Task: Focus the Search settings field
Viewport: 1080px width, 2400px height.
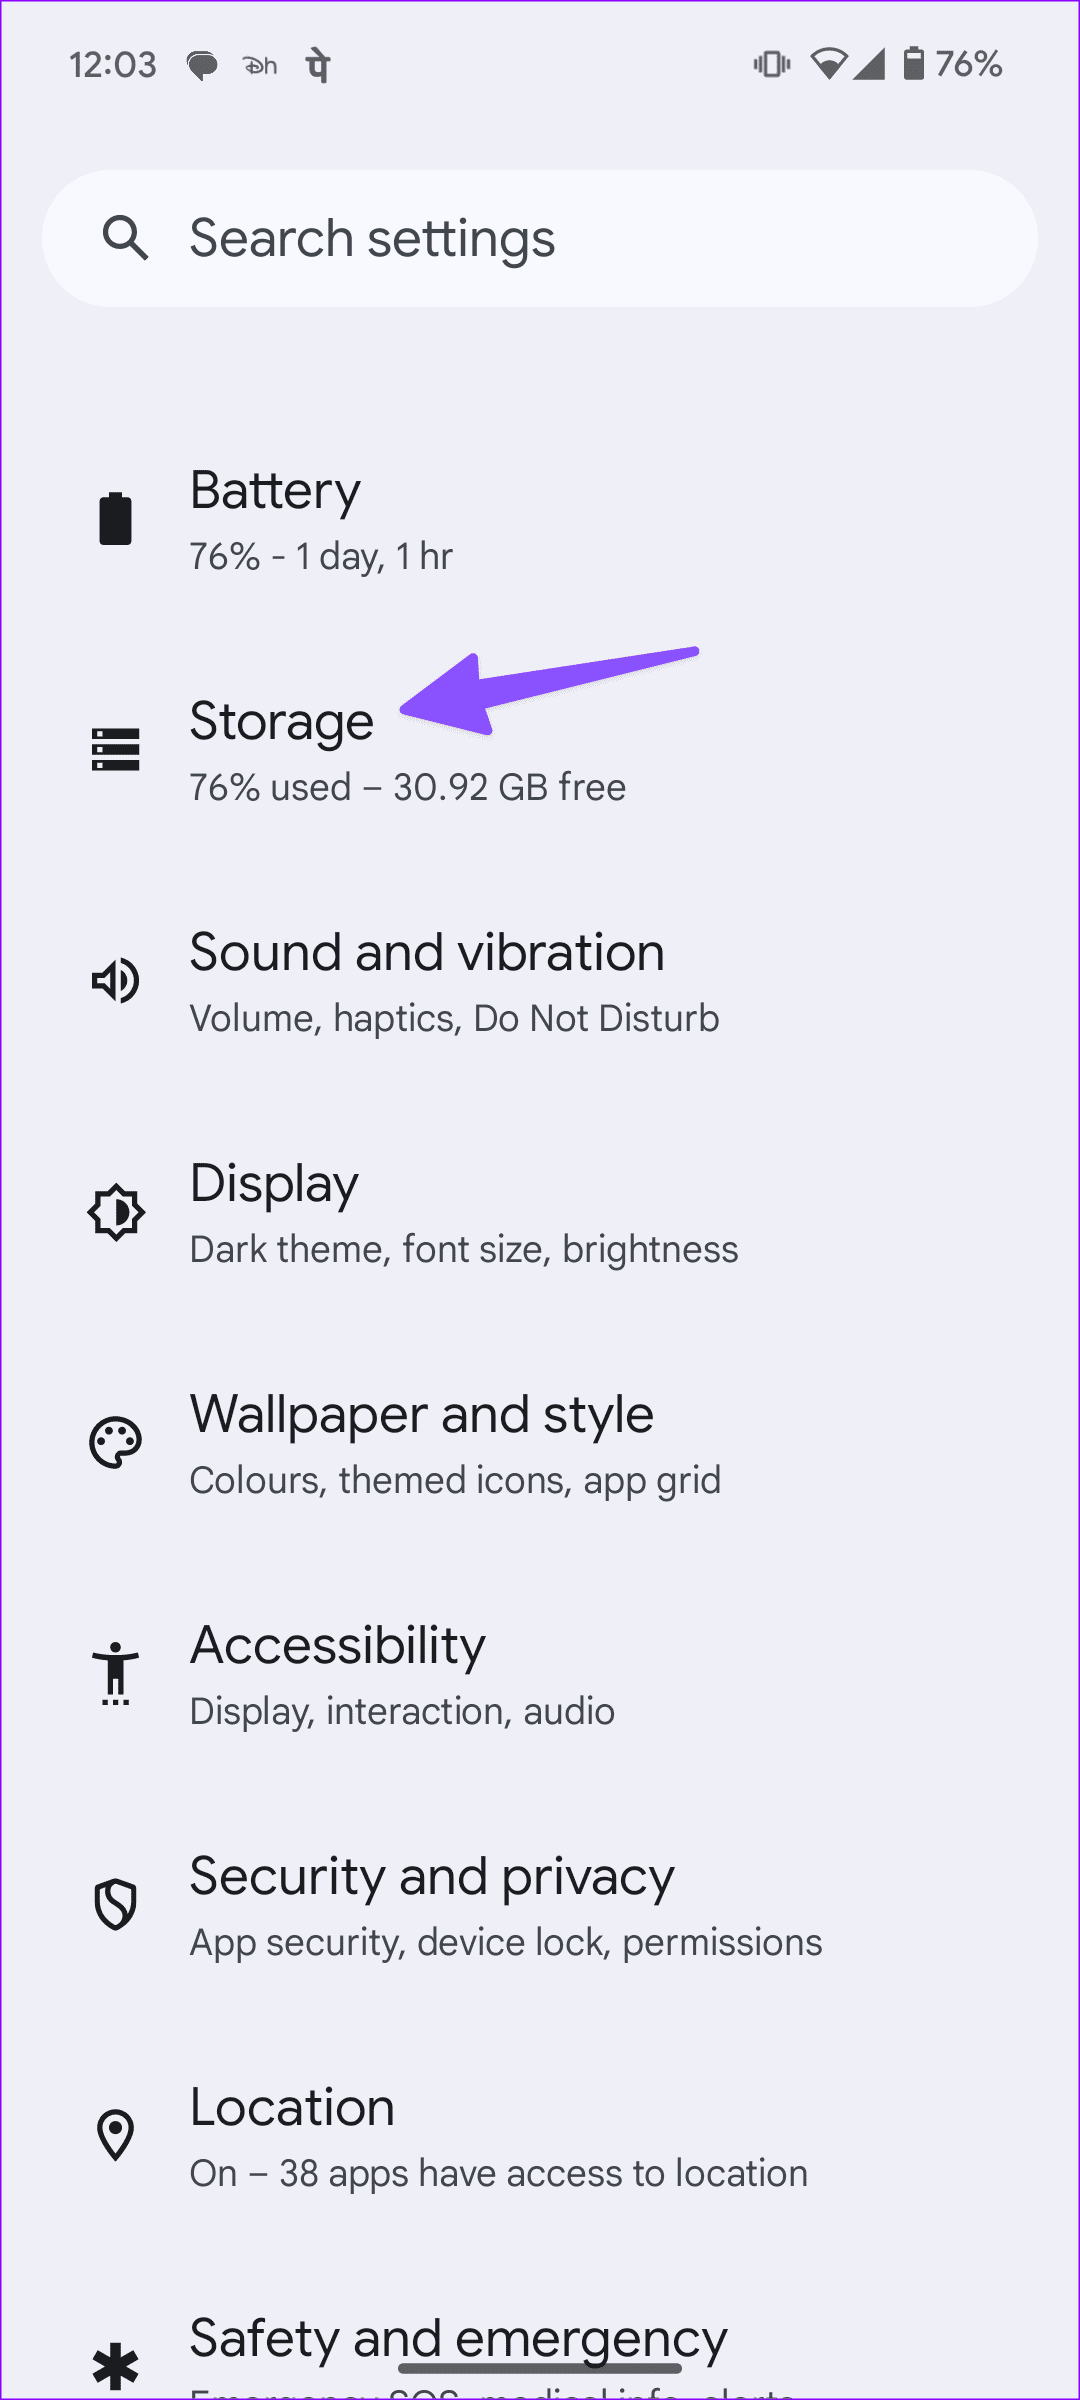Action: click(x=560, y=238)
